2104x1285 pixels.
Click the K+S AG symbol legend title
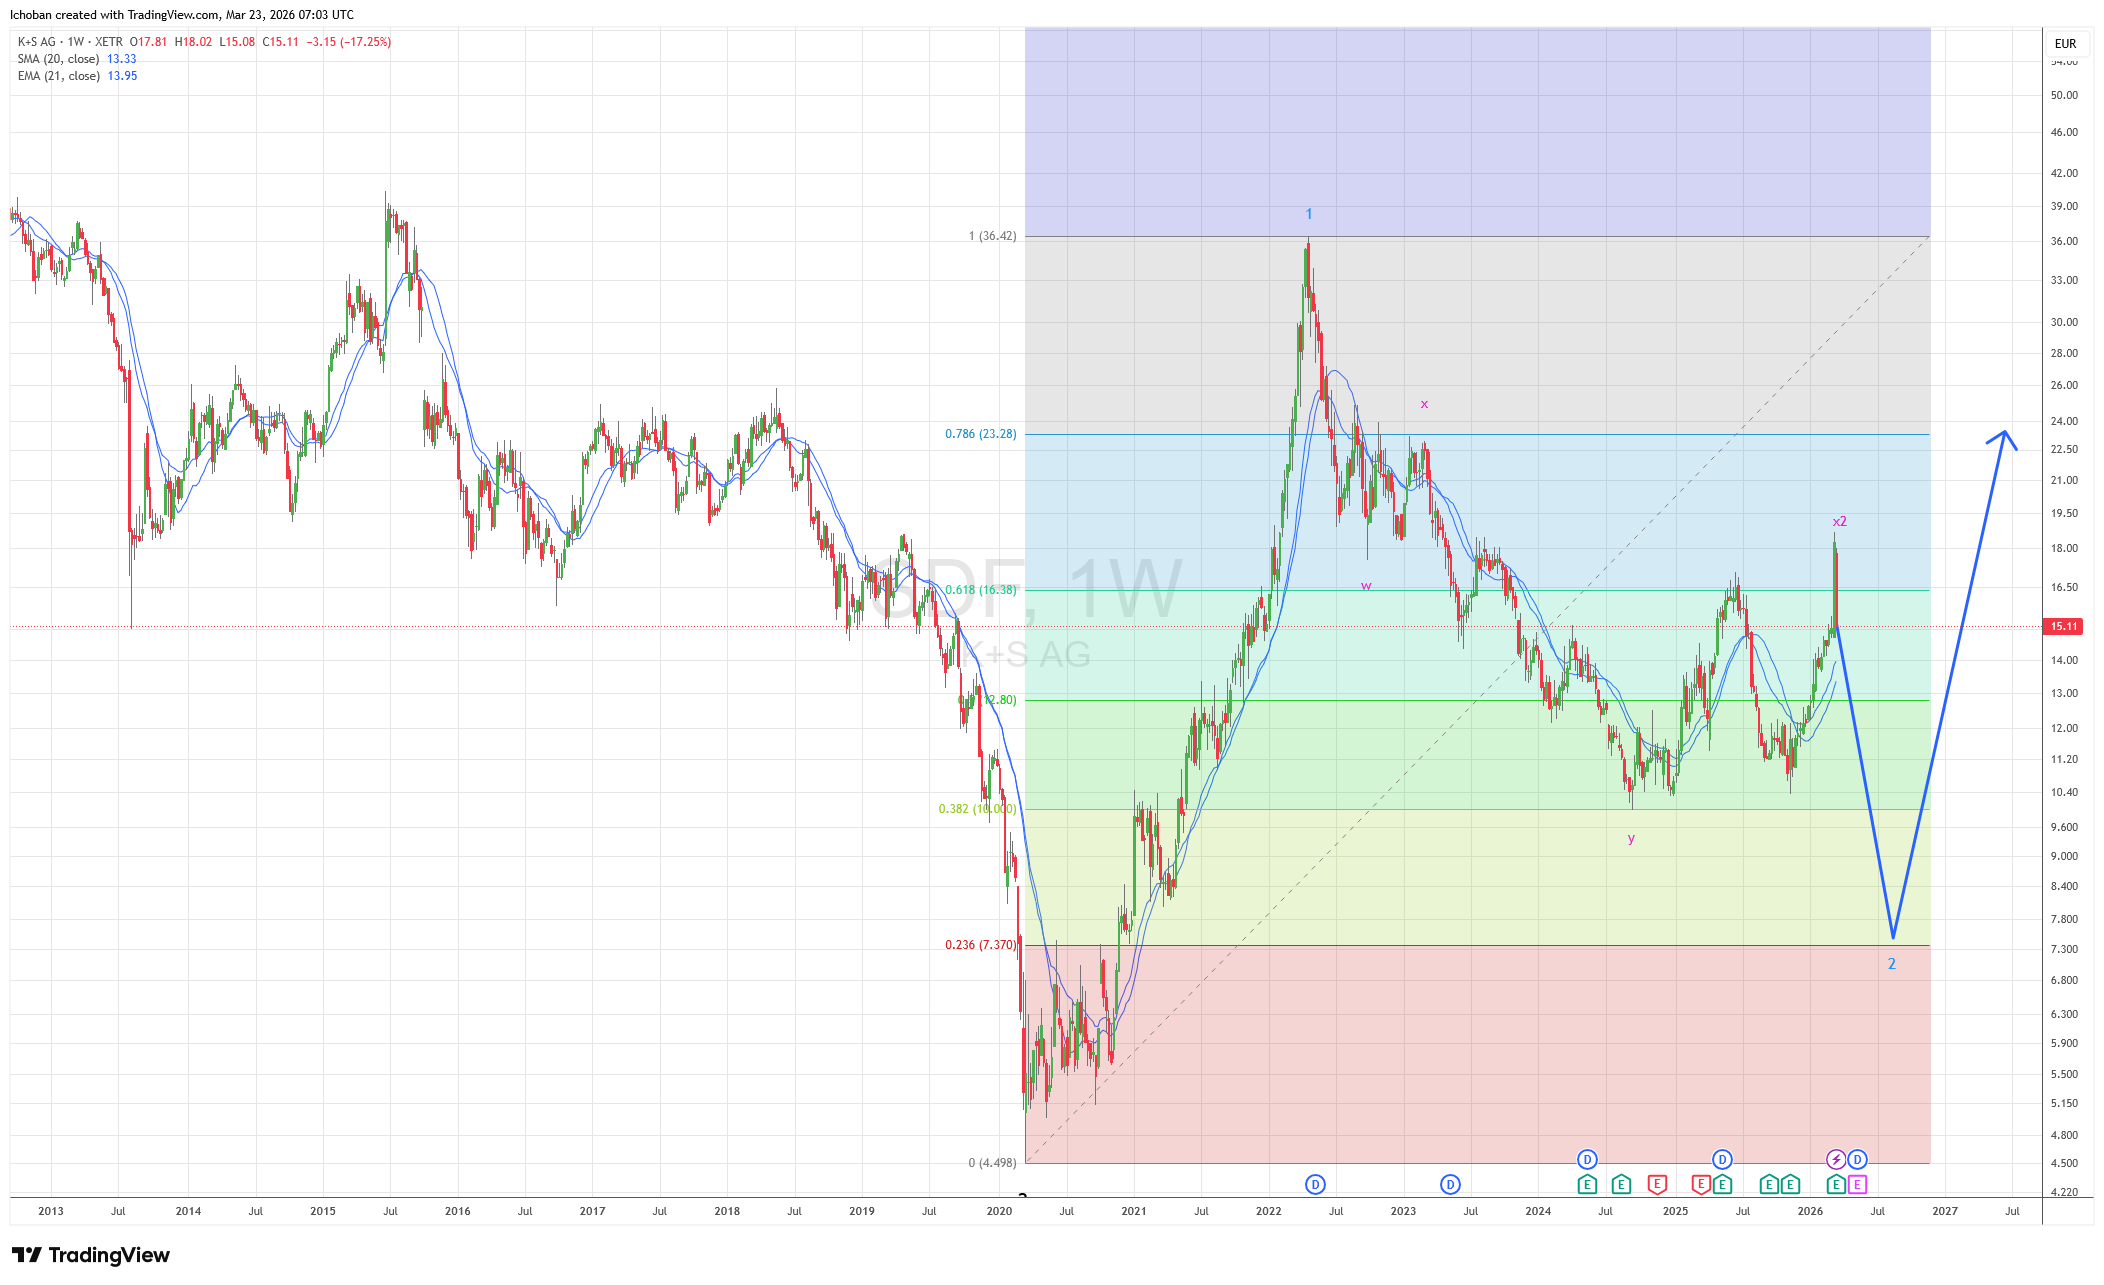point(37,42)
